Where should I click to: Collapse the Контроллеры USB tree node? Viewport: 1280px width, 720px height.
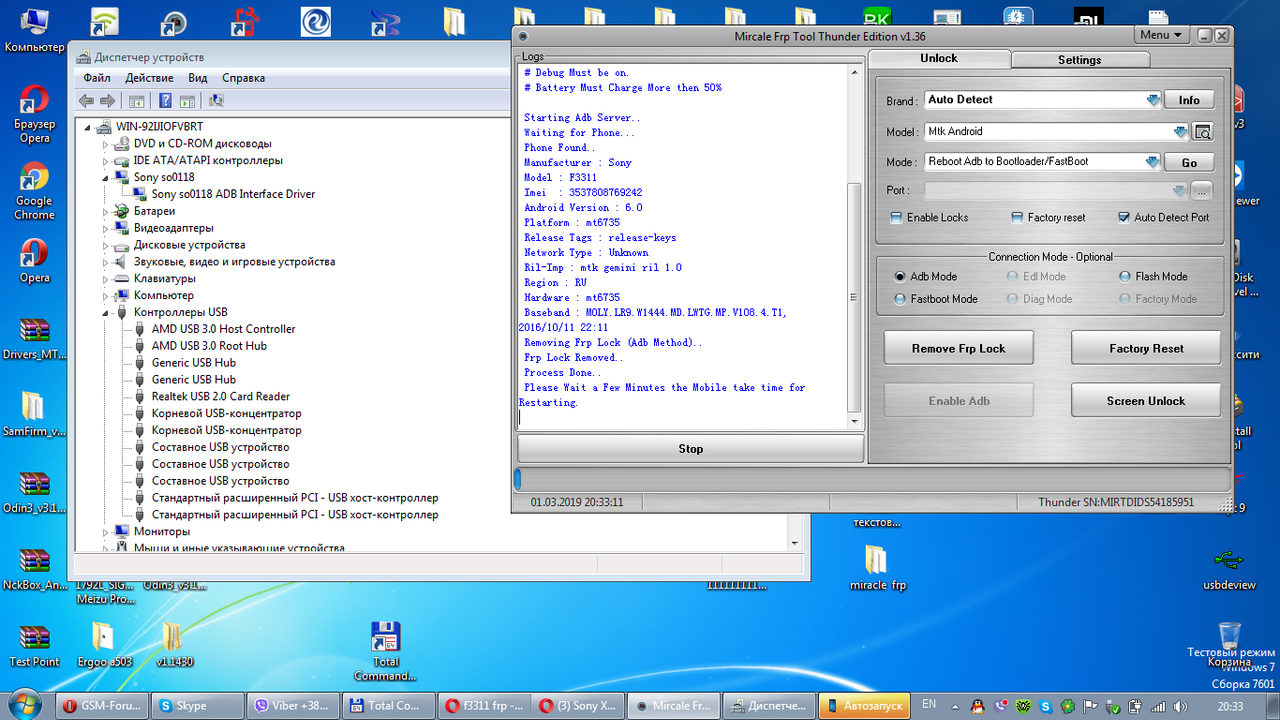[x=106, y=312]
